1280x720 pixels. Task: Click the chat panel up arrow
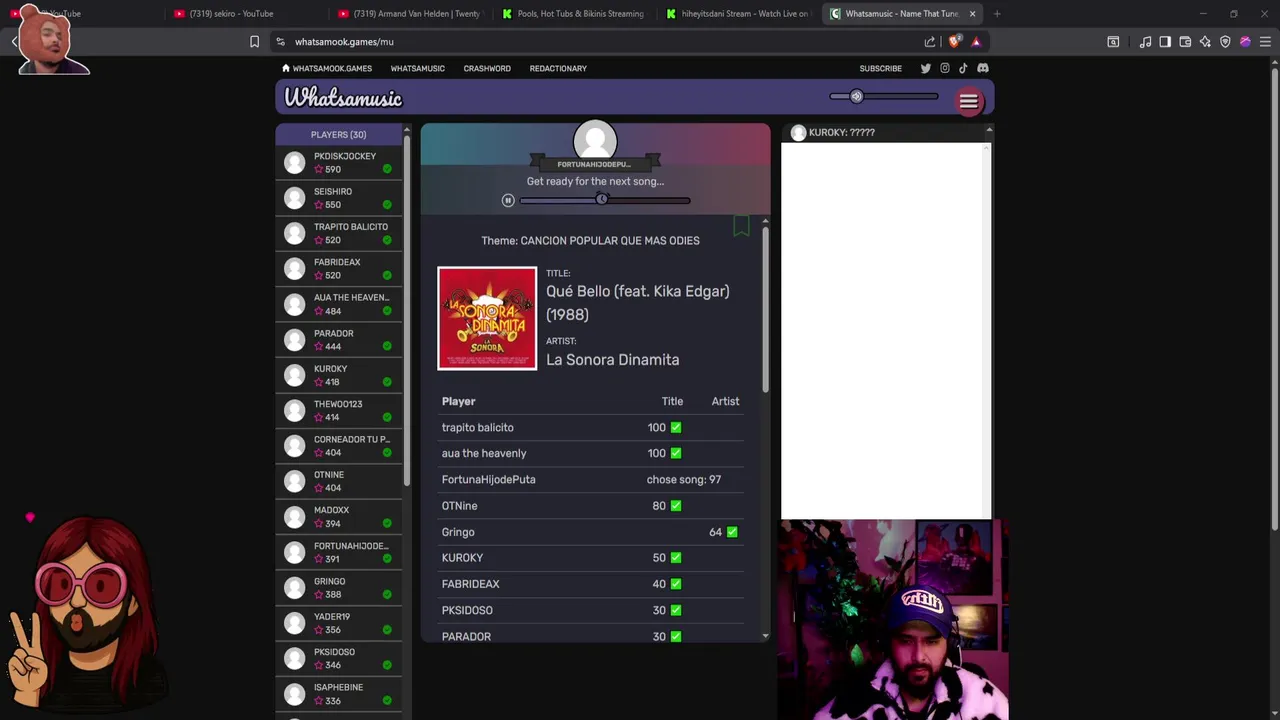pos(989,130)
